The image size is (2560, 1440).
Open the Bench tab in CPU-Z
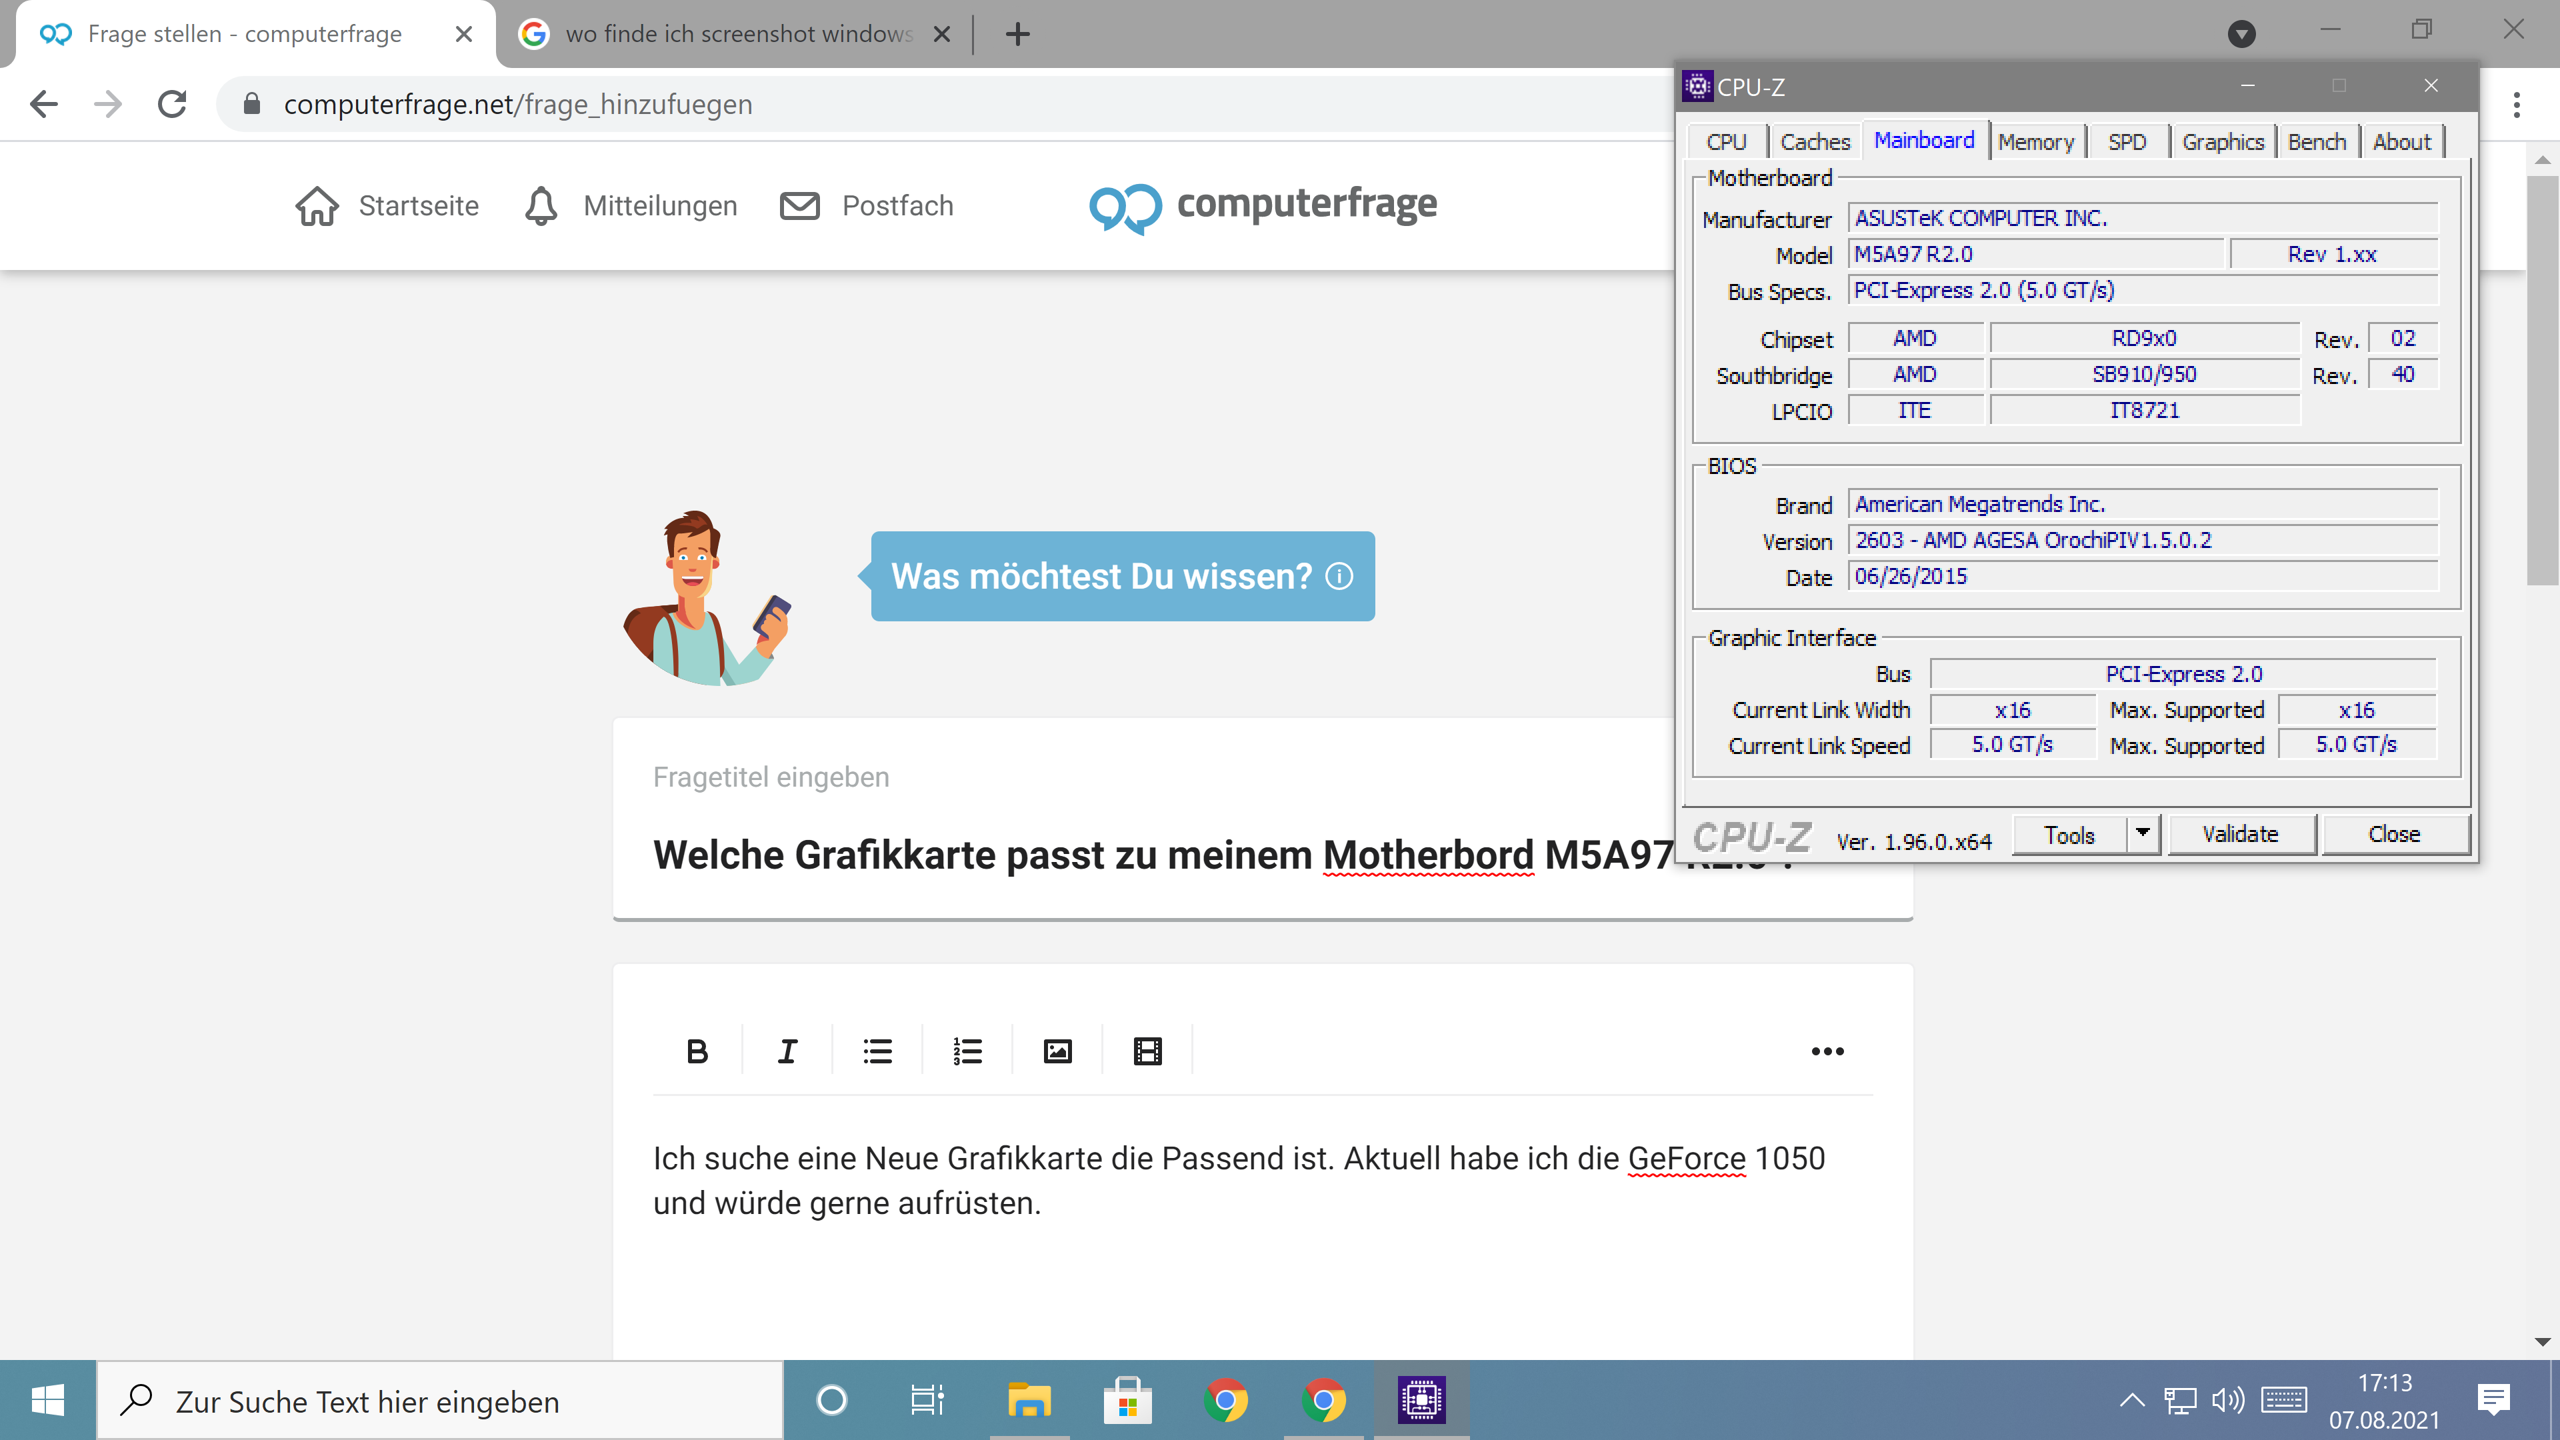coord(2317,142)
